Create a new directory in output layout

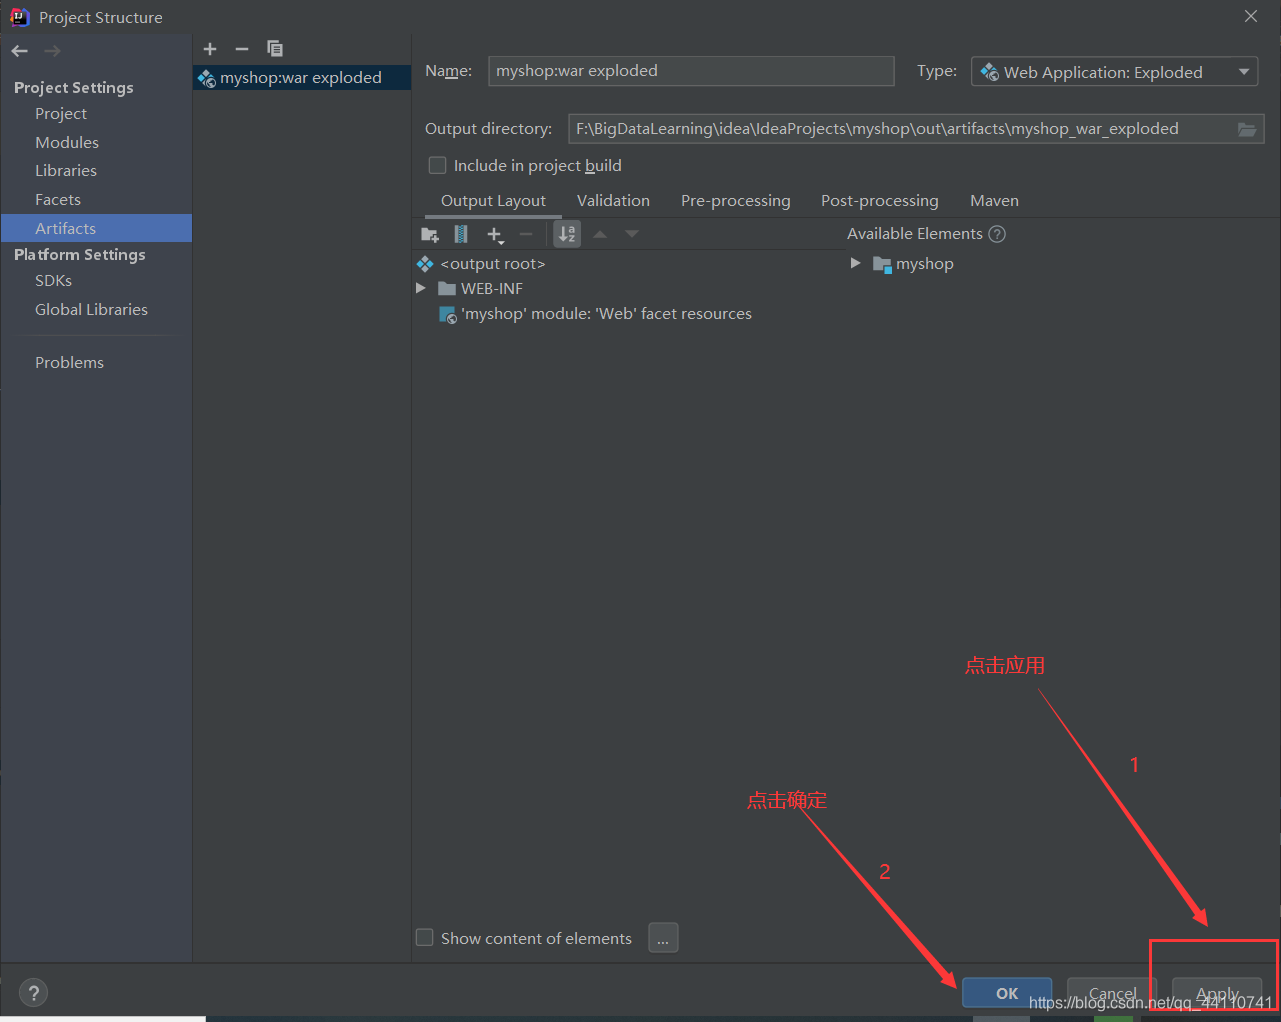coord(429,233)
